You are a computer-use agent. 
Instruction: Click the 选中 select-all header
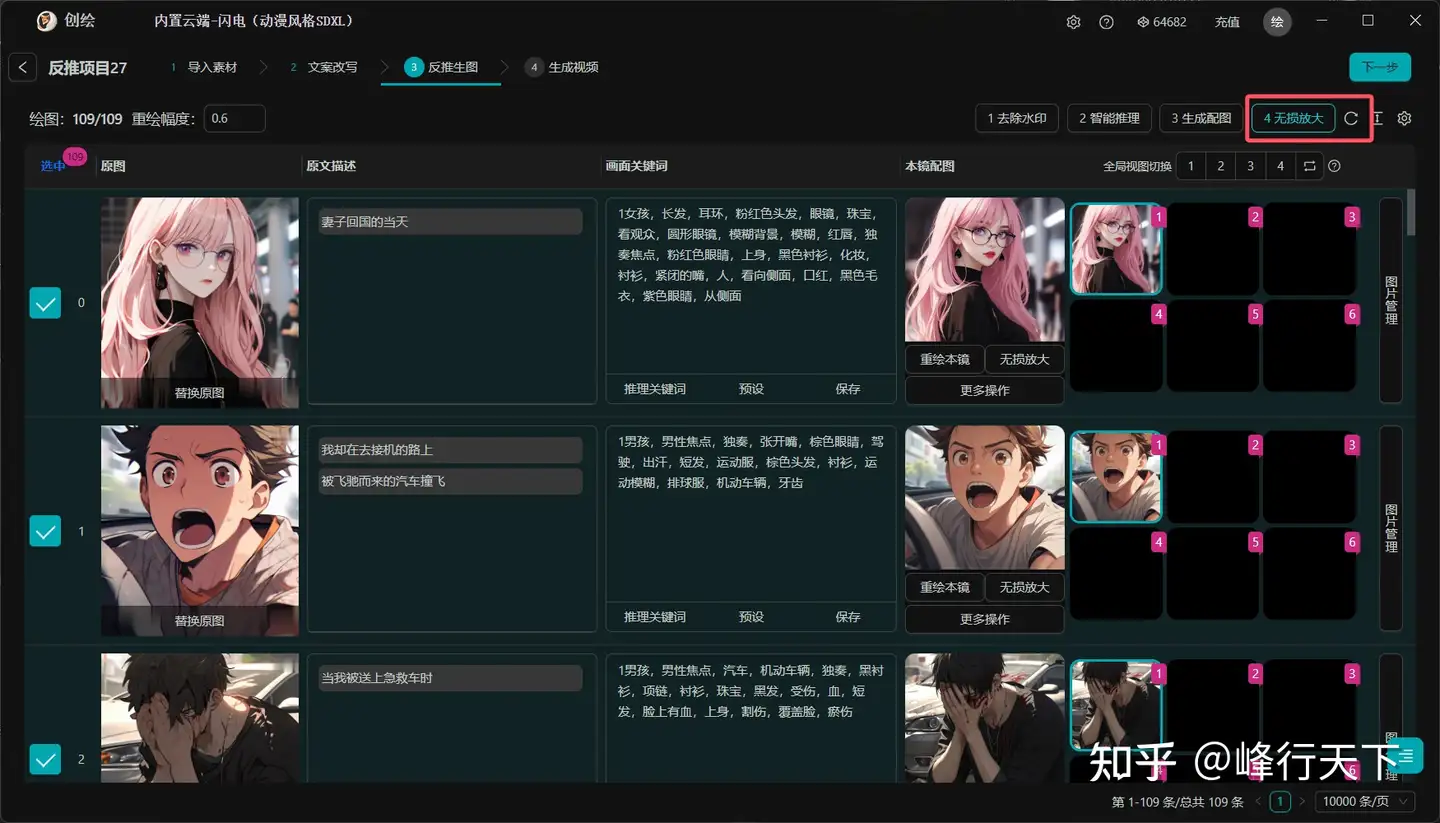point(52,166)
